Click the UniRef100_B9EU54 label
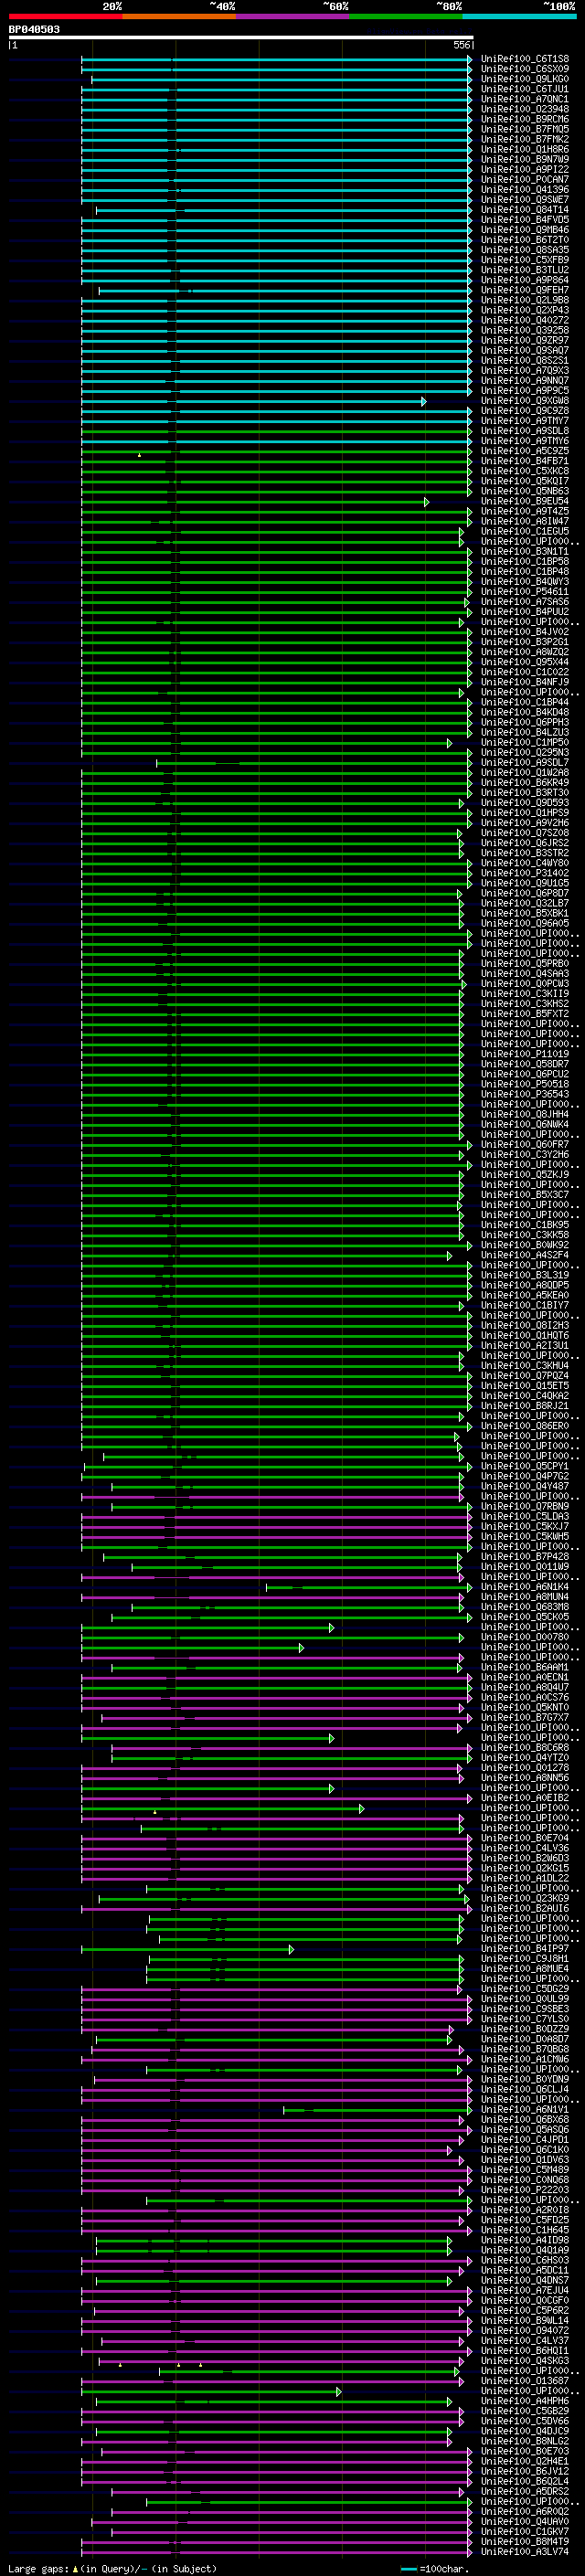The width and height of the screenshot is (585, 2576). pyautogui.click(x=525, y=501)
